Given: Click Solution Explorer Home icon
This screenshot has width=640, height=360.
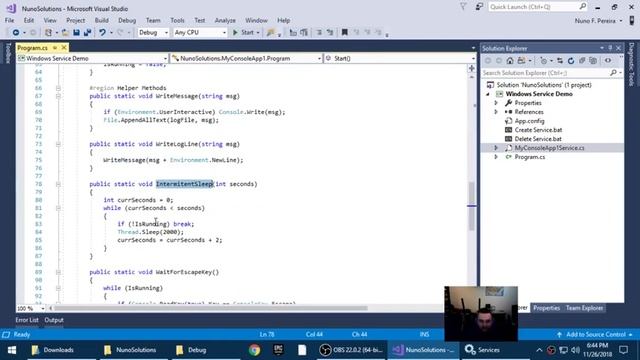Looking at the screenshot, I should click(510, 61).
